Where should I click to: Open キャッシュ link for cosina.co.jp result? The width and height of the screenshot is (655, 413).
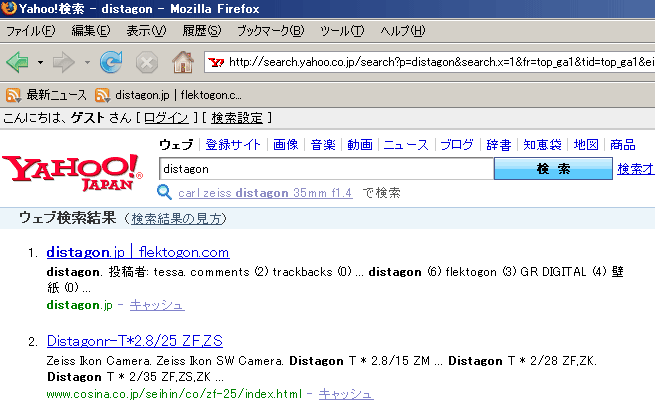(x=346, y=394)
